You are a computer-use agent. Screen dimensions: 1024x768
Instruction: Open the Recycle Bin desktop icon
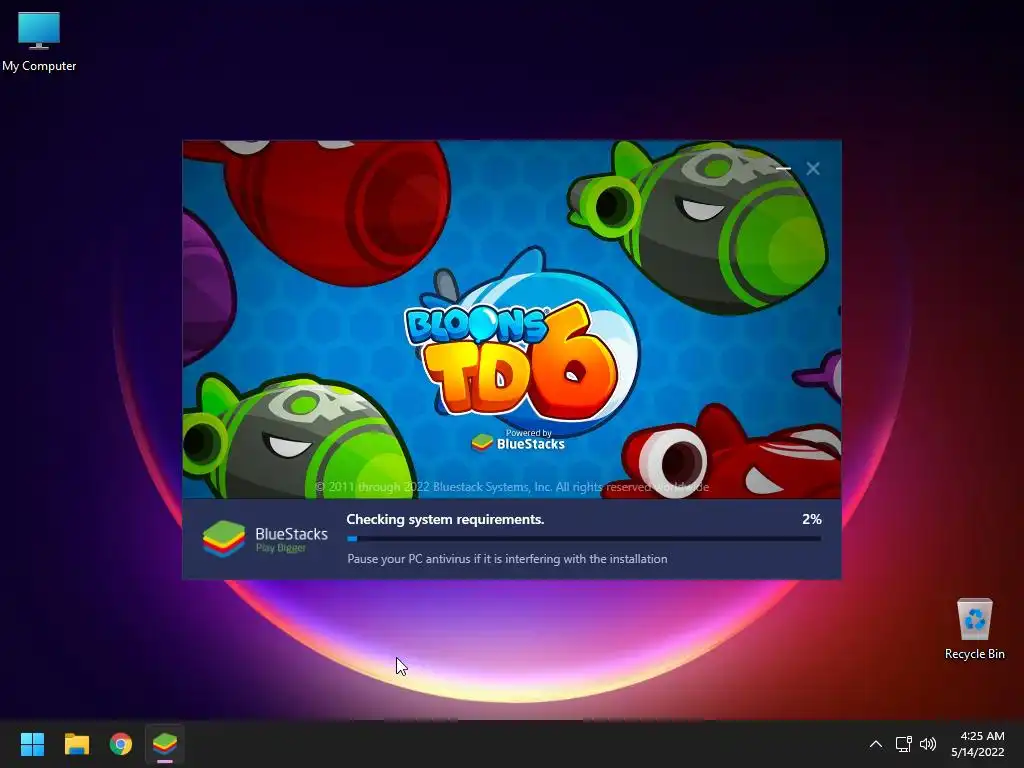point(974,628)
